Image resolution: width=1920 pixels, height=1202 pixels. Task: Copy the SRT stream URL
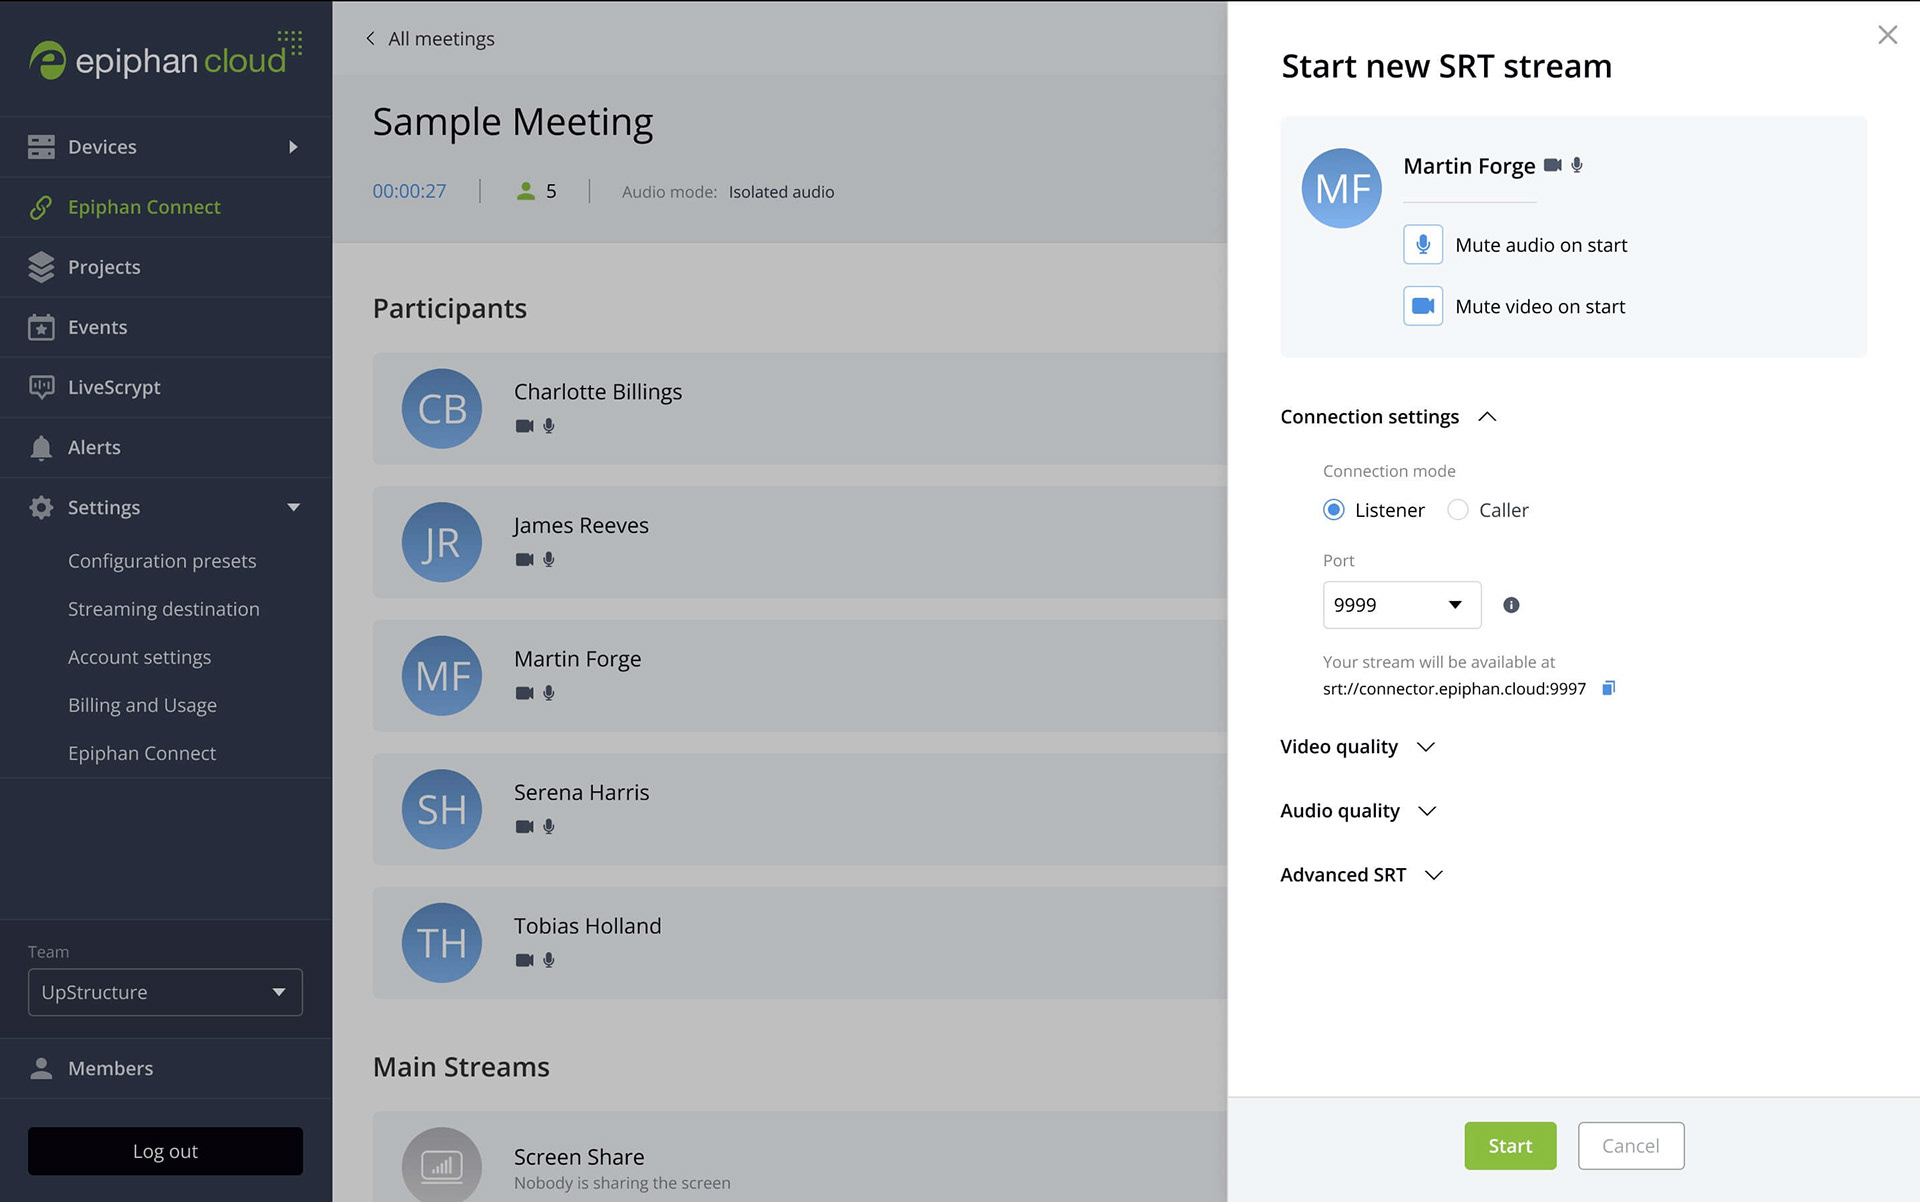(1608, 688)
